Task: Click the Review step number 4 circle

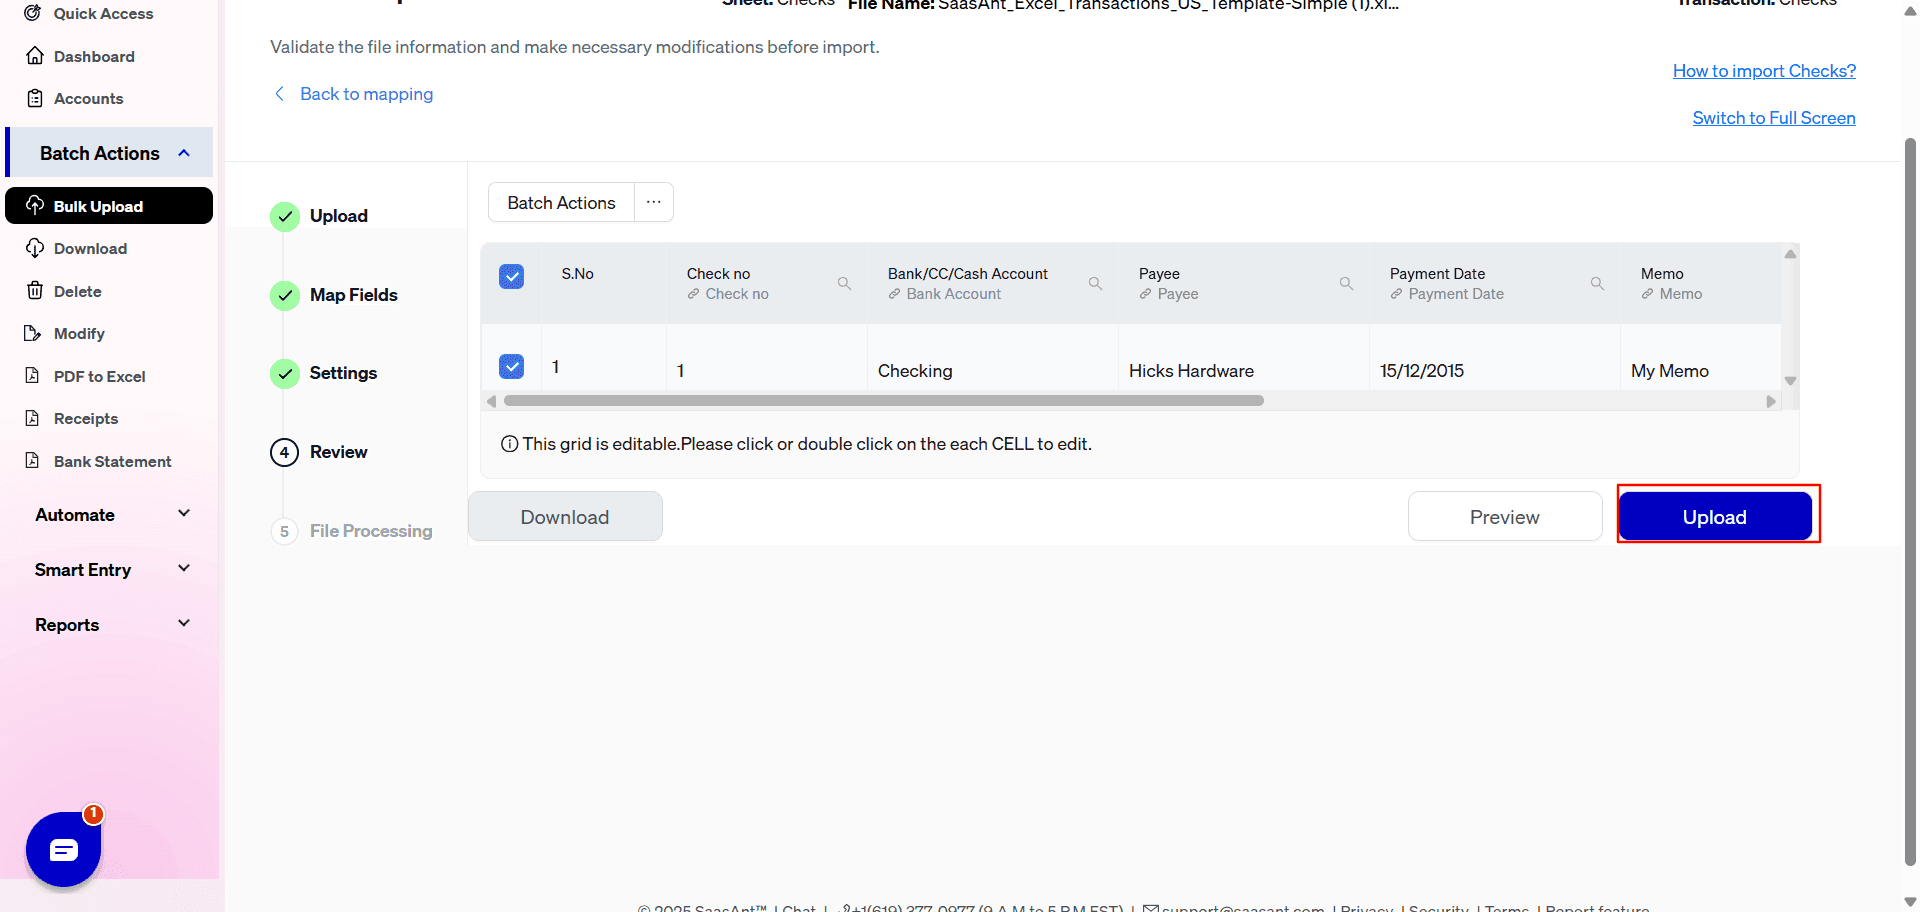Action: 285,452
